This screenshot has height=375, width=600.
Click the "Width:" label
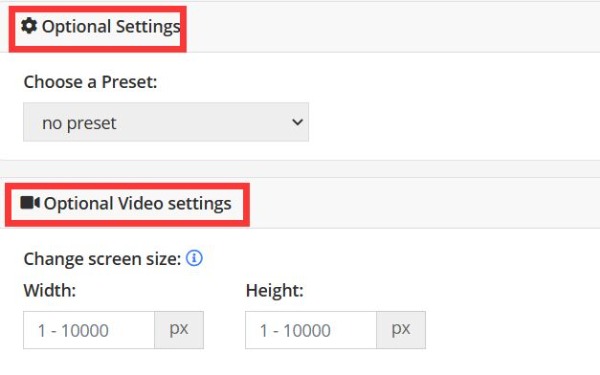click(x=50, y=290)
